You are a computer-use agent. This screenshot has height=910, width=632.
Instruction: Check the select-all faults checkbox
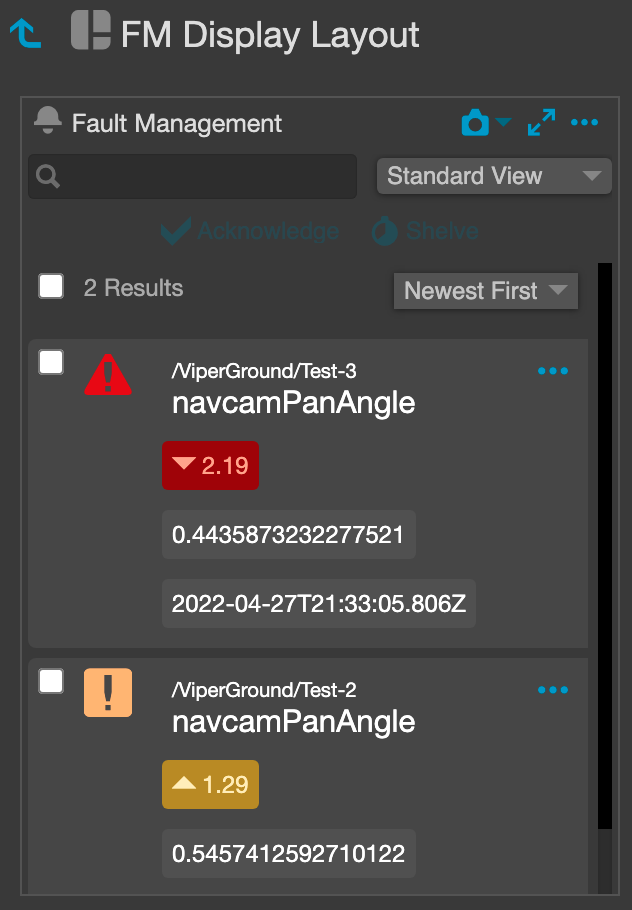[x=50, y=286]
